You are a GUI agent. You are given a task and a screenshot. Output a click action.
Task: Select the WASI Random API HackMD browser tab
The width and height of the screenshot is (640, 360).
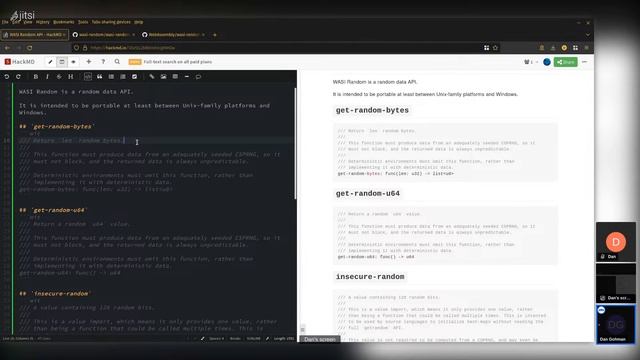pos(34,35)
